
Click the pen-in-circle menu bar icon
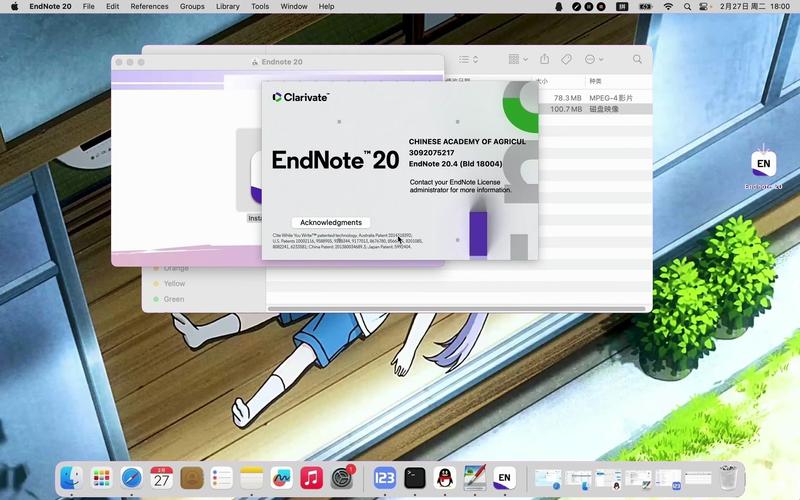pos(576,7)
